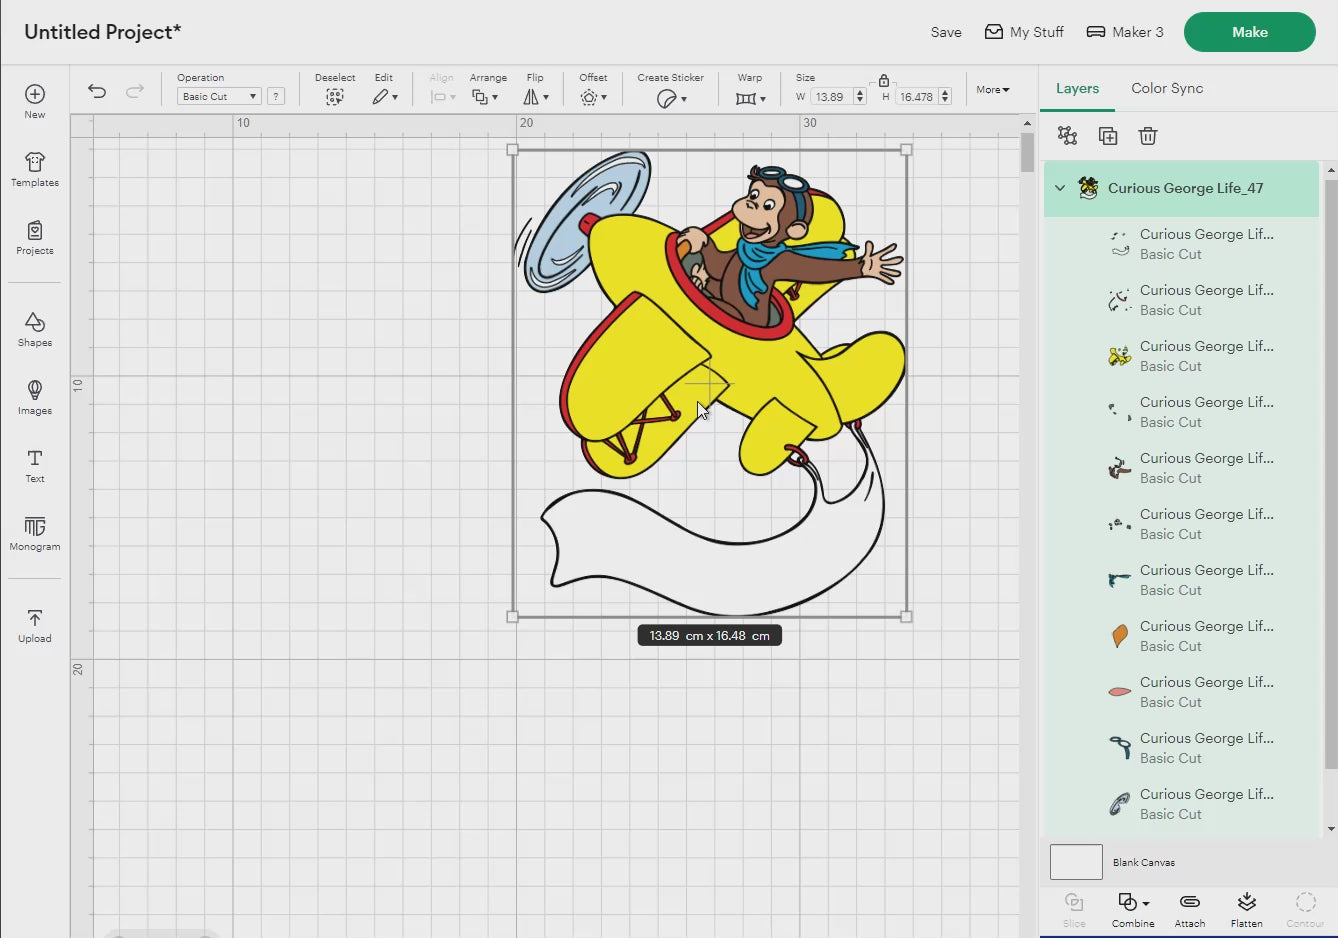Open the Create Sticker dropdown
The width and height of the screenshot is (1338, 938).
(671, 98)
